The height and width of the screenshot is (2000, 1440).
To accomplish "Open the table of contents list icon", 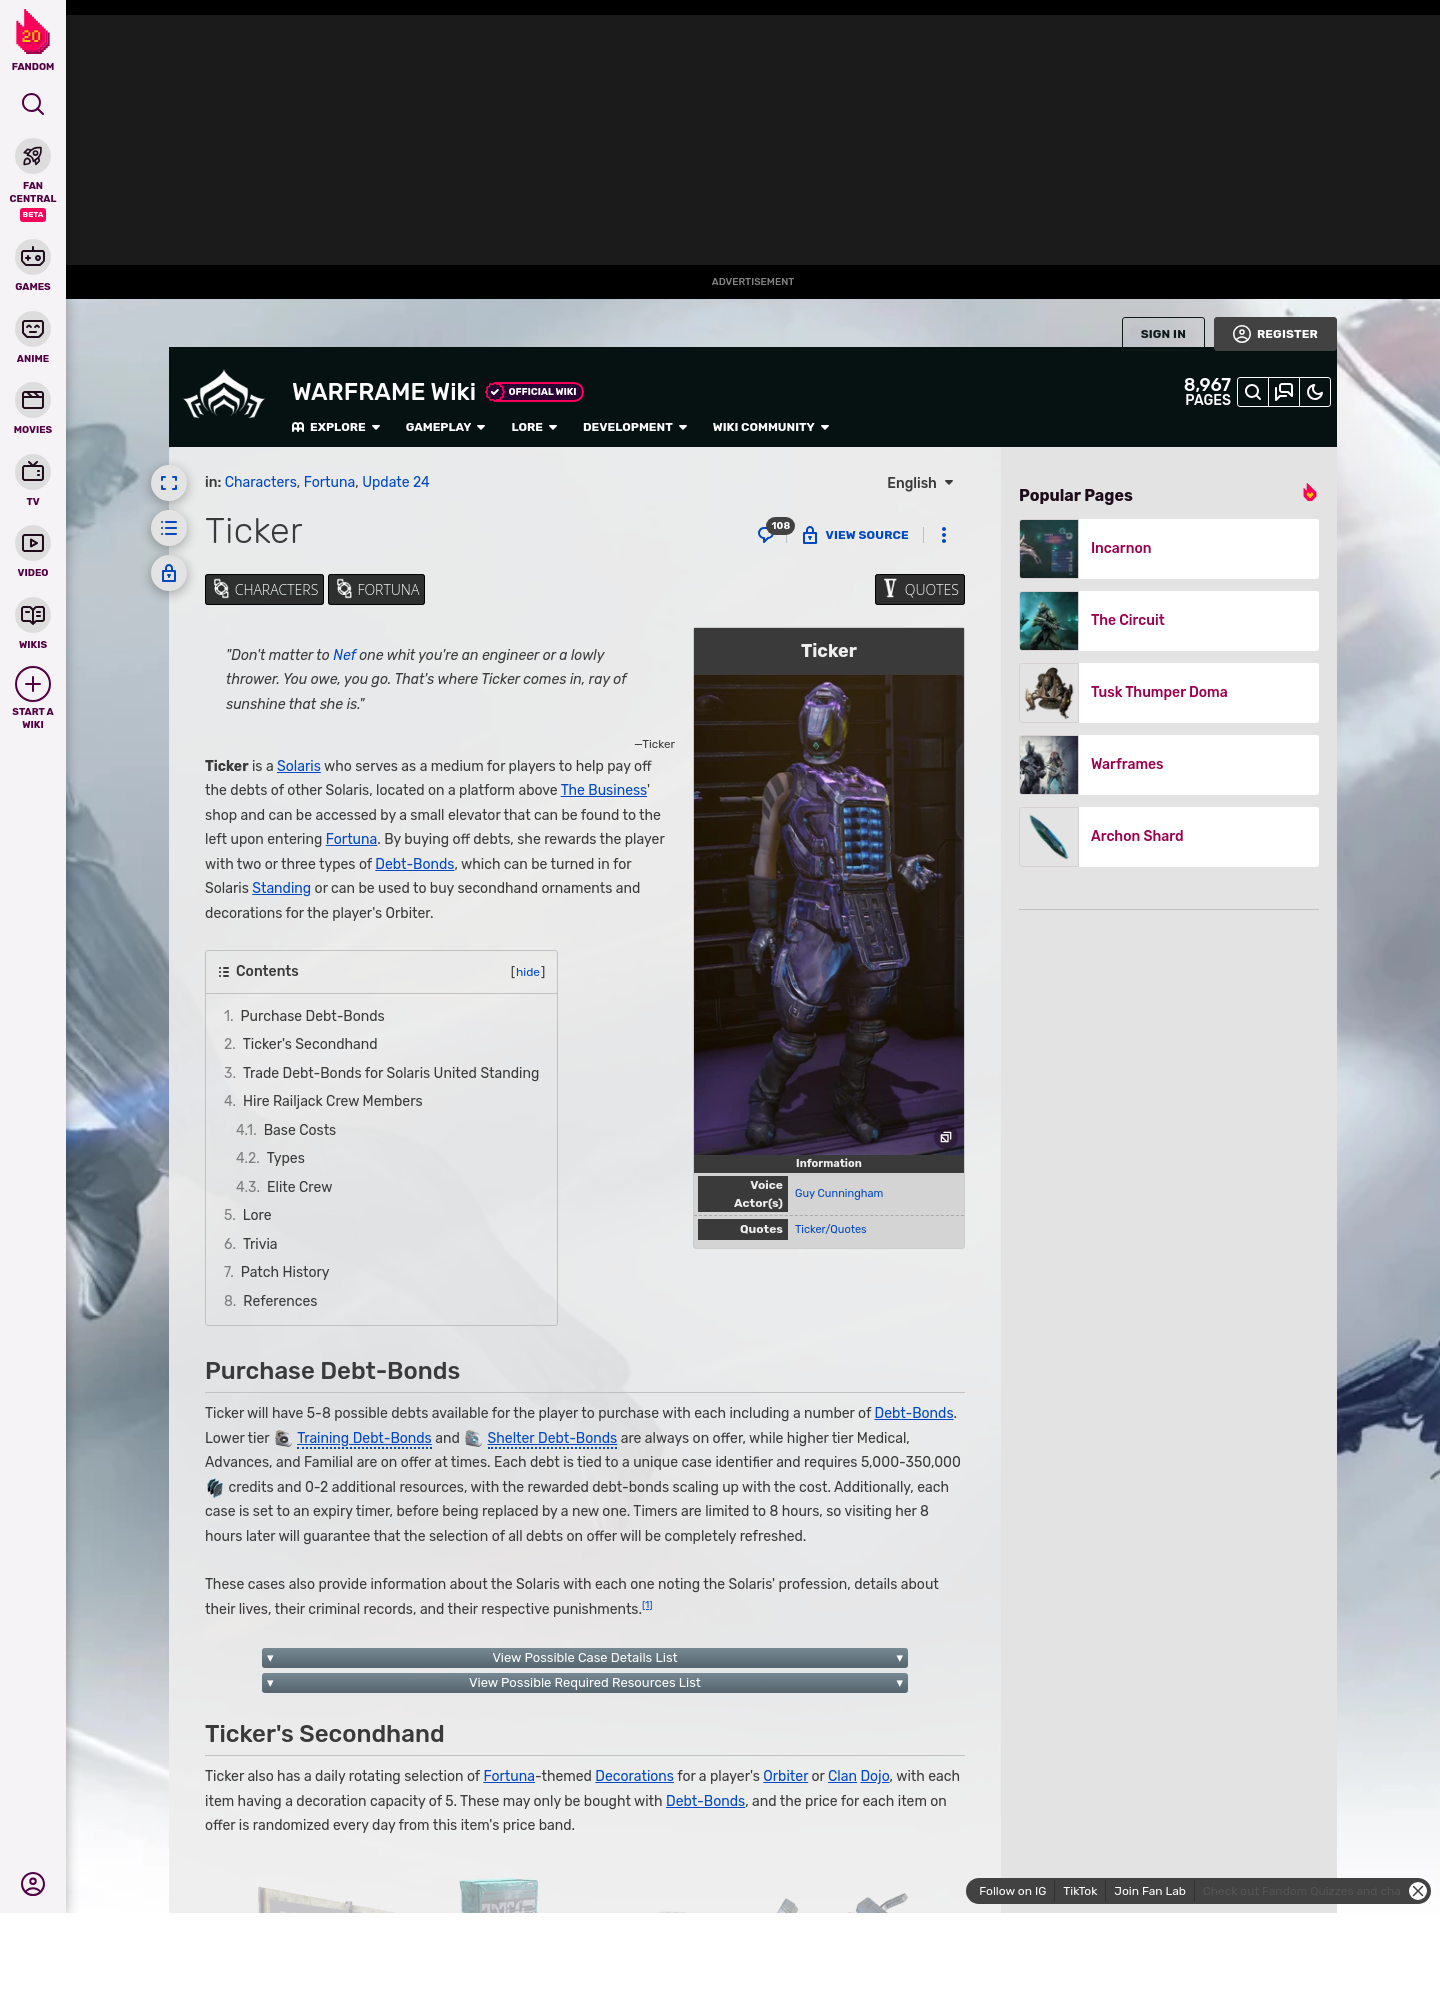I will pos(169,528).
